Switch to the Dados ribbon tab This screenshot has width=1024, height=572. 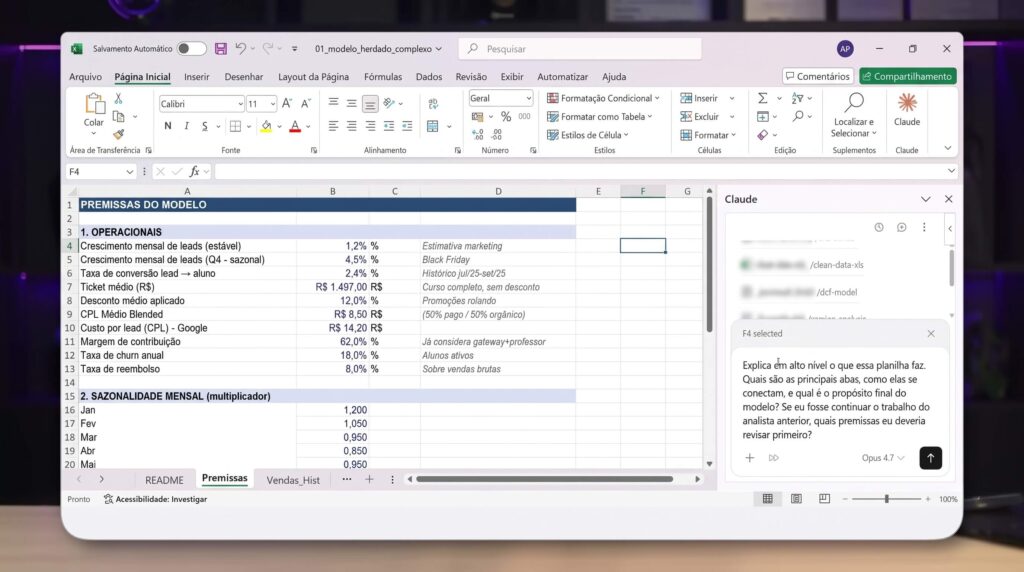tap(428, 76)
